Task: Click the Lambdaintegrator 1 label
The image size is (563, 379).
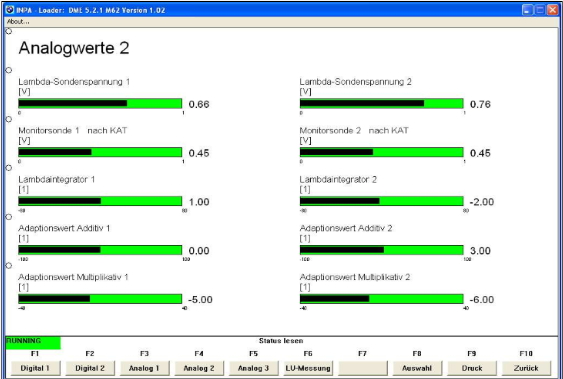Action: tap(57, 179)
